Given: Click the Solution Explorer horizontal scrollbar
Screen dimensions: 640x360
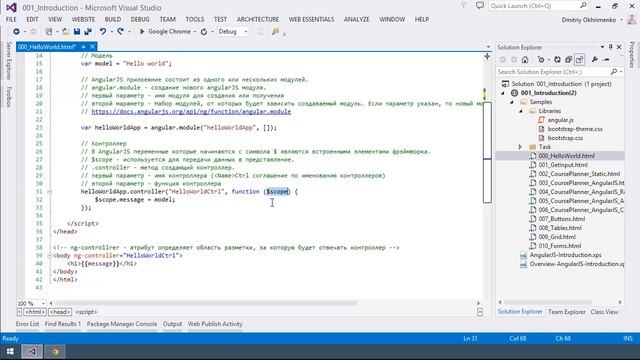Looking at the screenshot, I should (x=547, y=302).
